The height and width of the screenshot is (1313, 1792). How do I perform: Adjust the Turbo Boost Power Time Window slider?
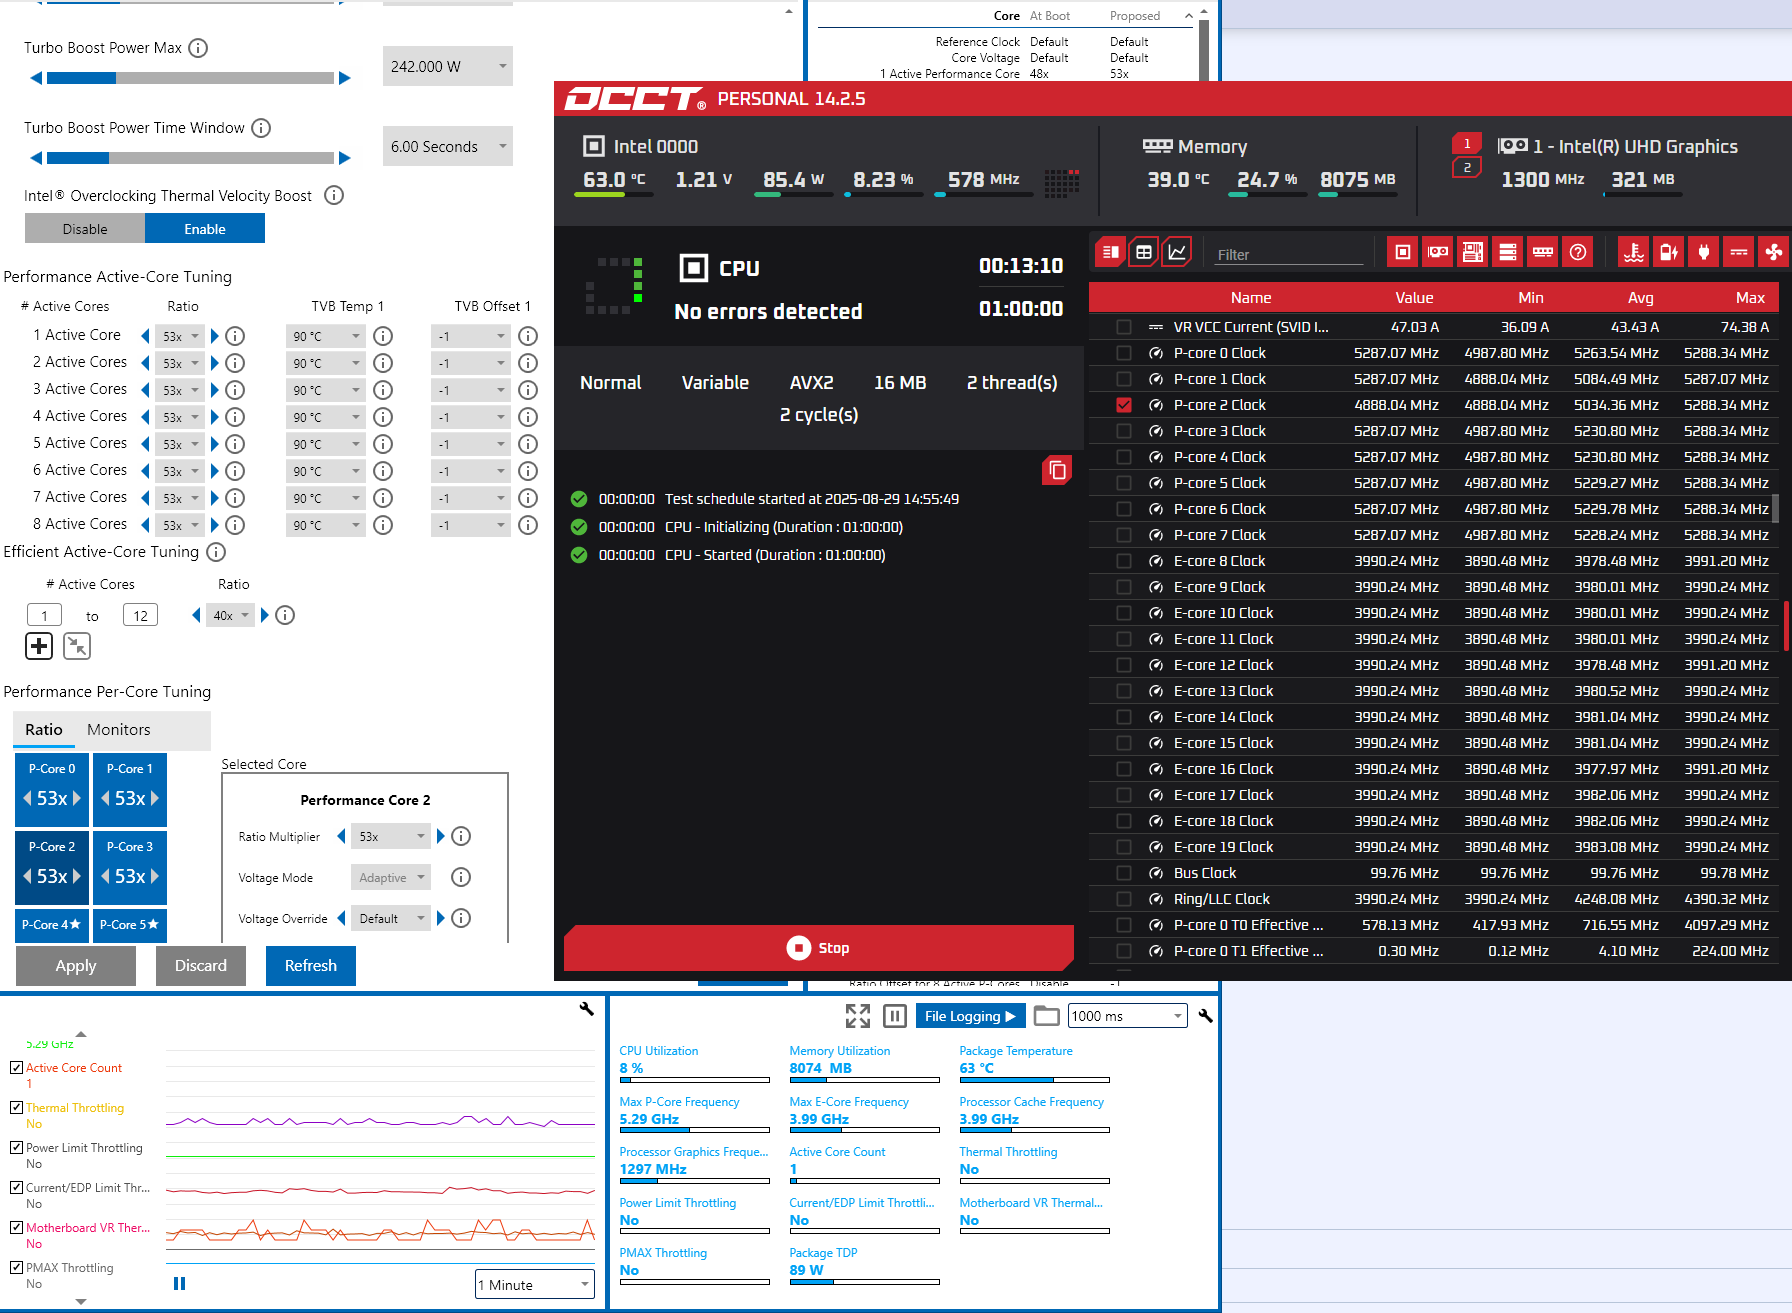190,158
